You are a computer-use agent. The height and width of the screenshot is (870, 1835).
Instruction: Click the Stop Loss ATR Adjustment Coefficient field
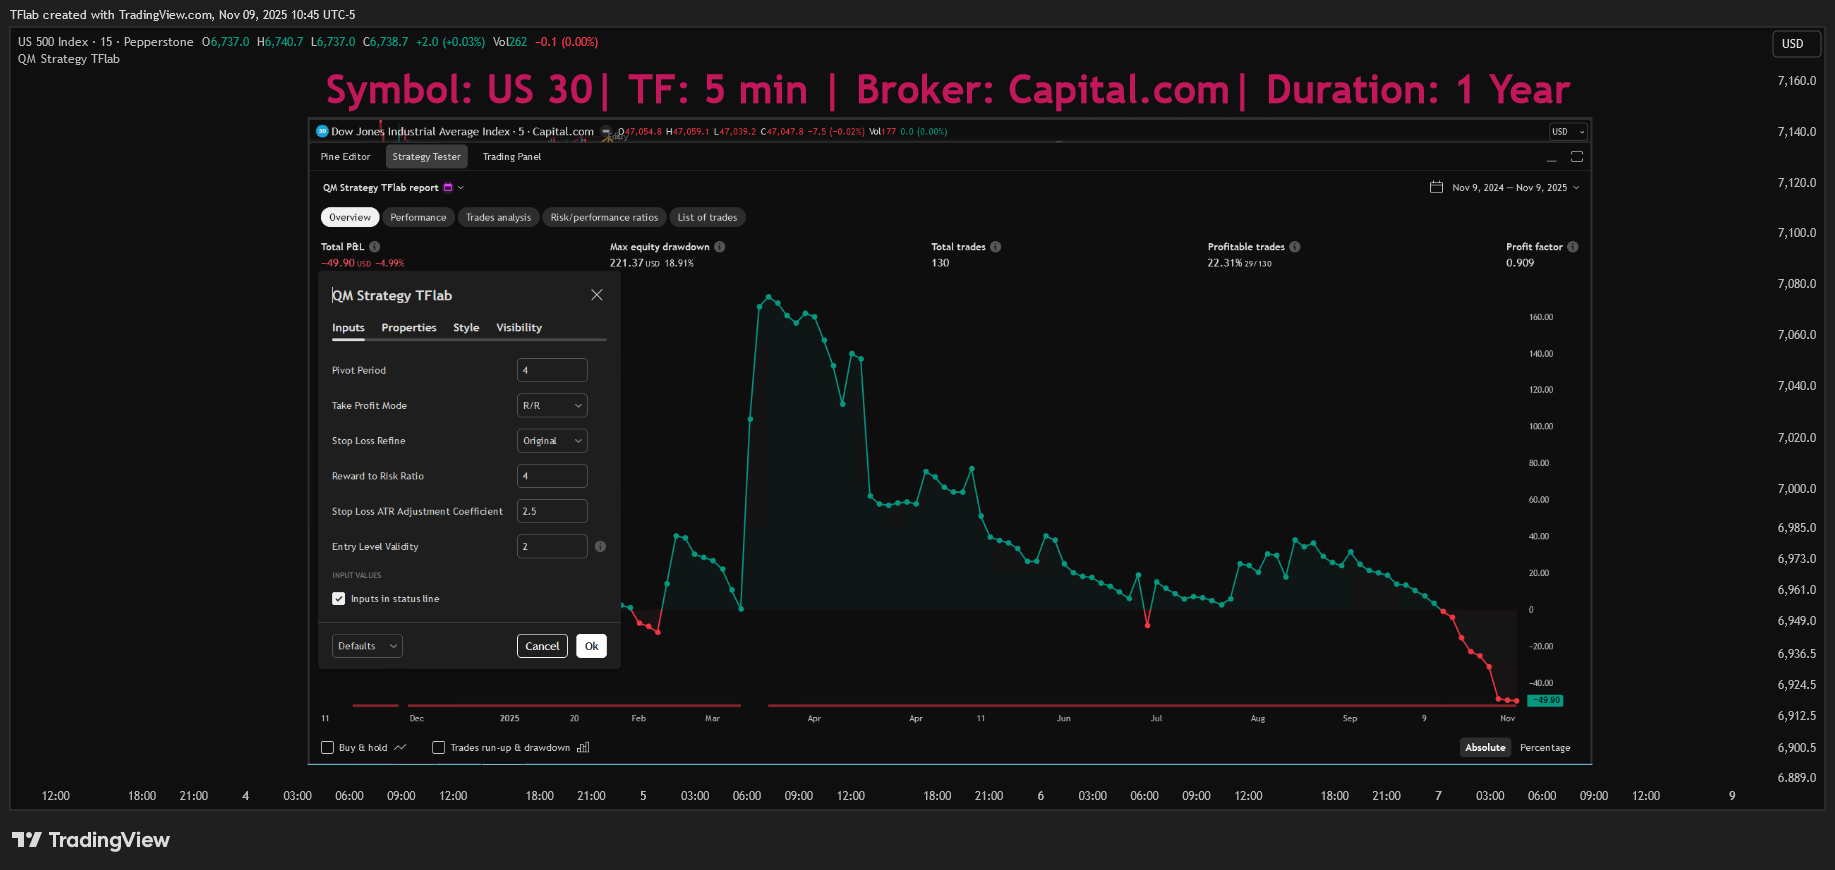[552, 511]
